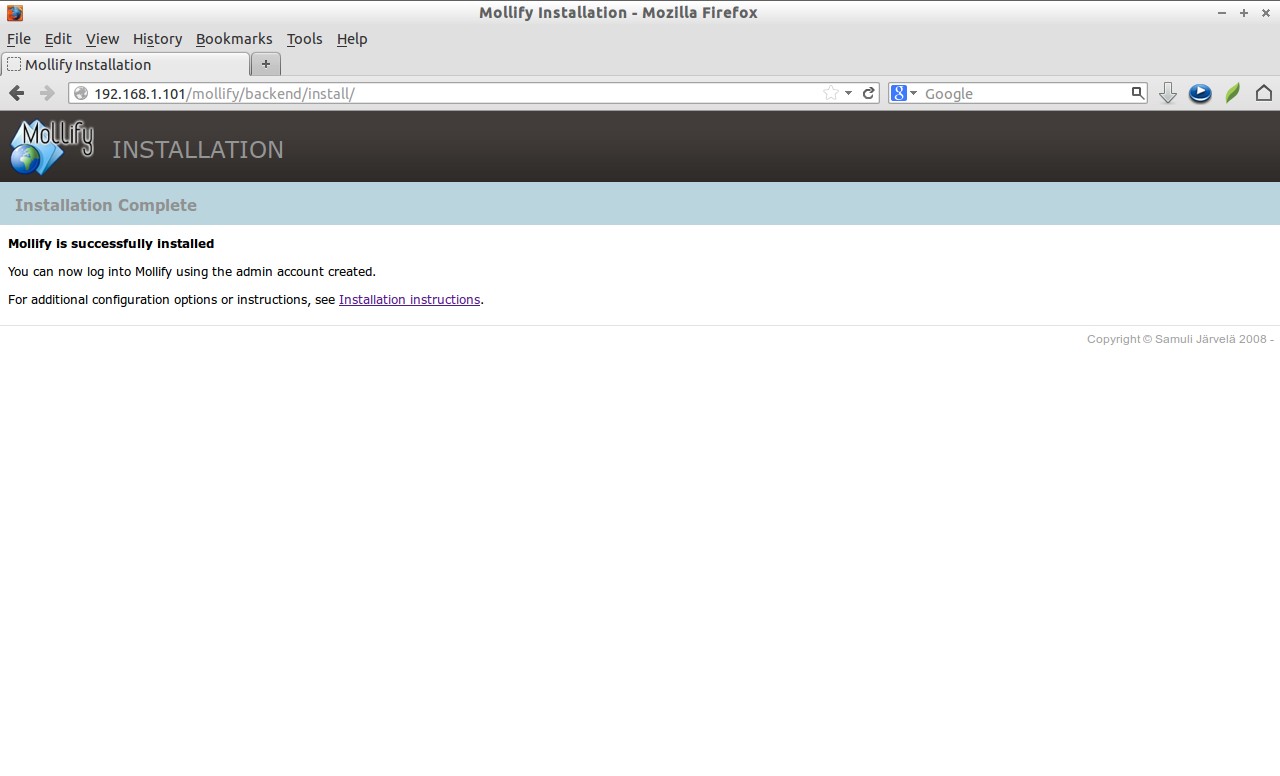1280x776 pixels.
Task: Close the Firefox window
Action: coord(1266,13)
